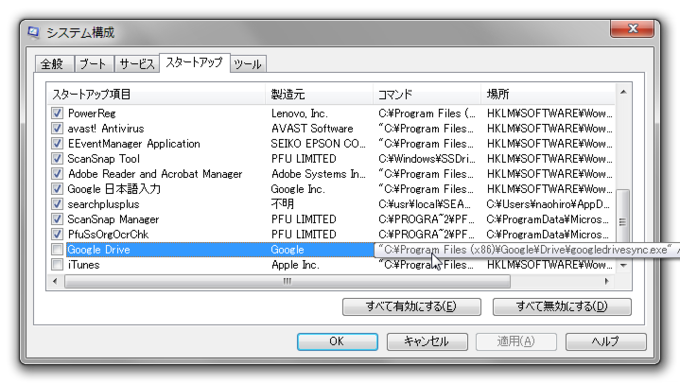Screen dimensions: 680x384
Task: Click the vertical scrollbar thumb
Action: [x=623, y=222]
